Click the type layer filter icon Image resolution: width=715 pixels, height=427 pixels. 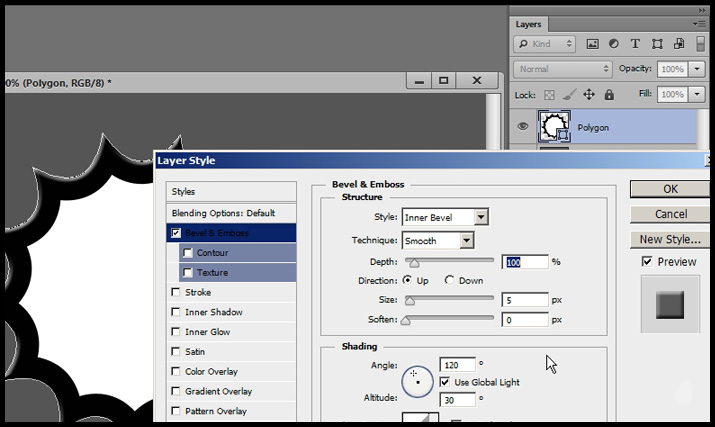click(x=636, y=44)
